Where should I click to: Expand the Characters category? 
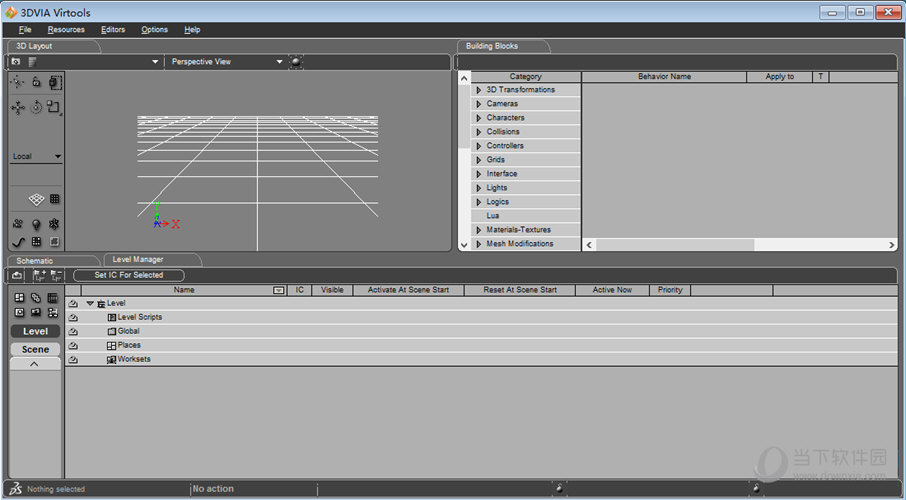pos(478,118)
